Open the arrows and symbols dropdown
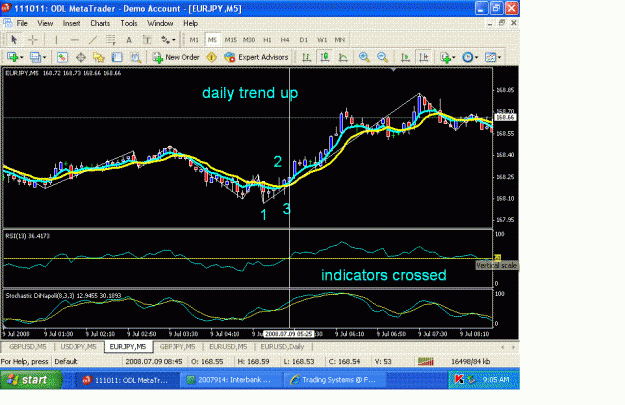The width and height of the screenshot is (625, 405). 168,39
